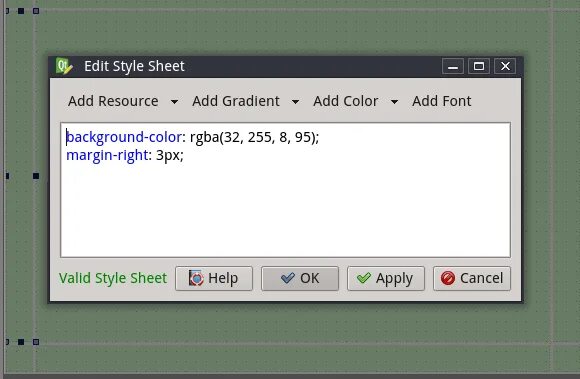Open the Add Gradient dropdown arrow

point(295,101)
